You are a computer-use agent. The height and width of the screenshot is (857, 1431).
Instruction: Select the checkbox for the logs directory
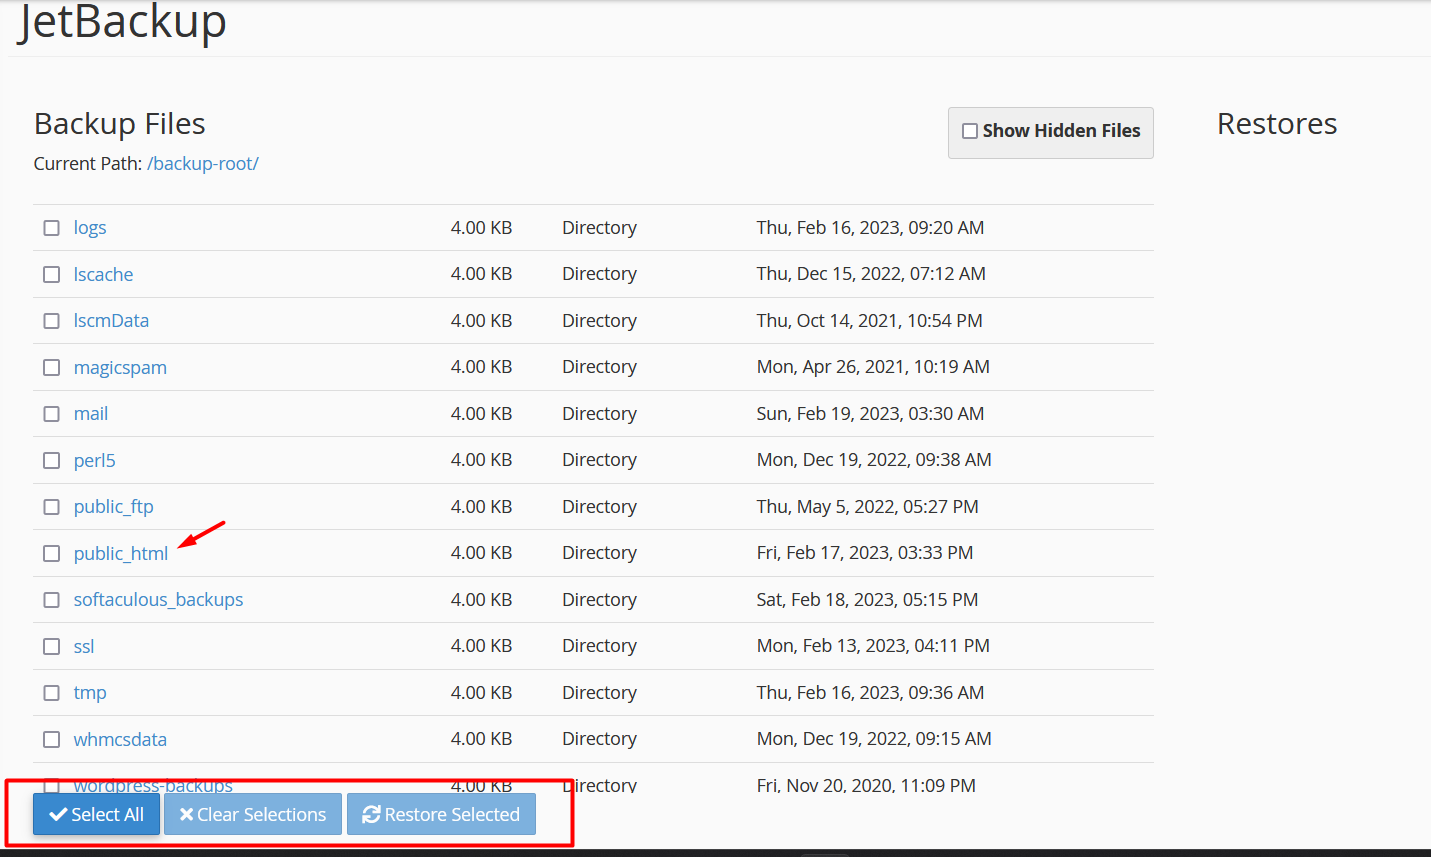point(51,227)
